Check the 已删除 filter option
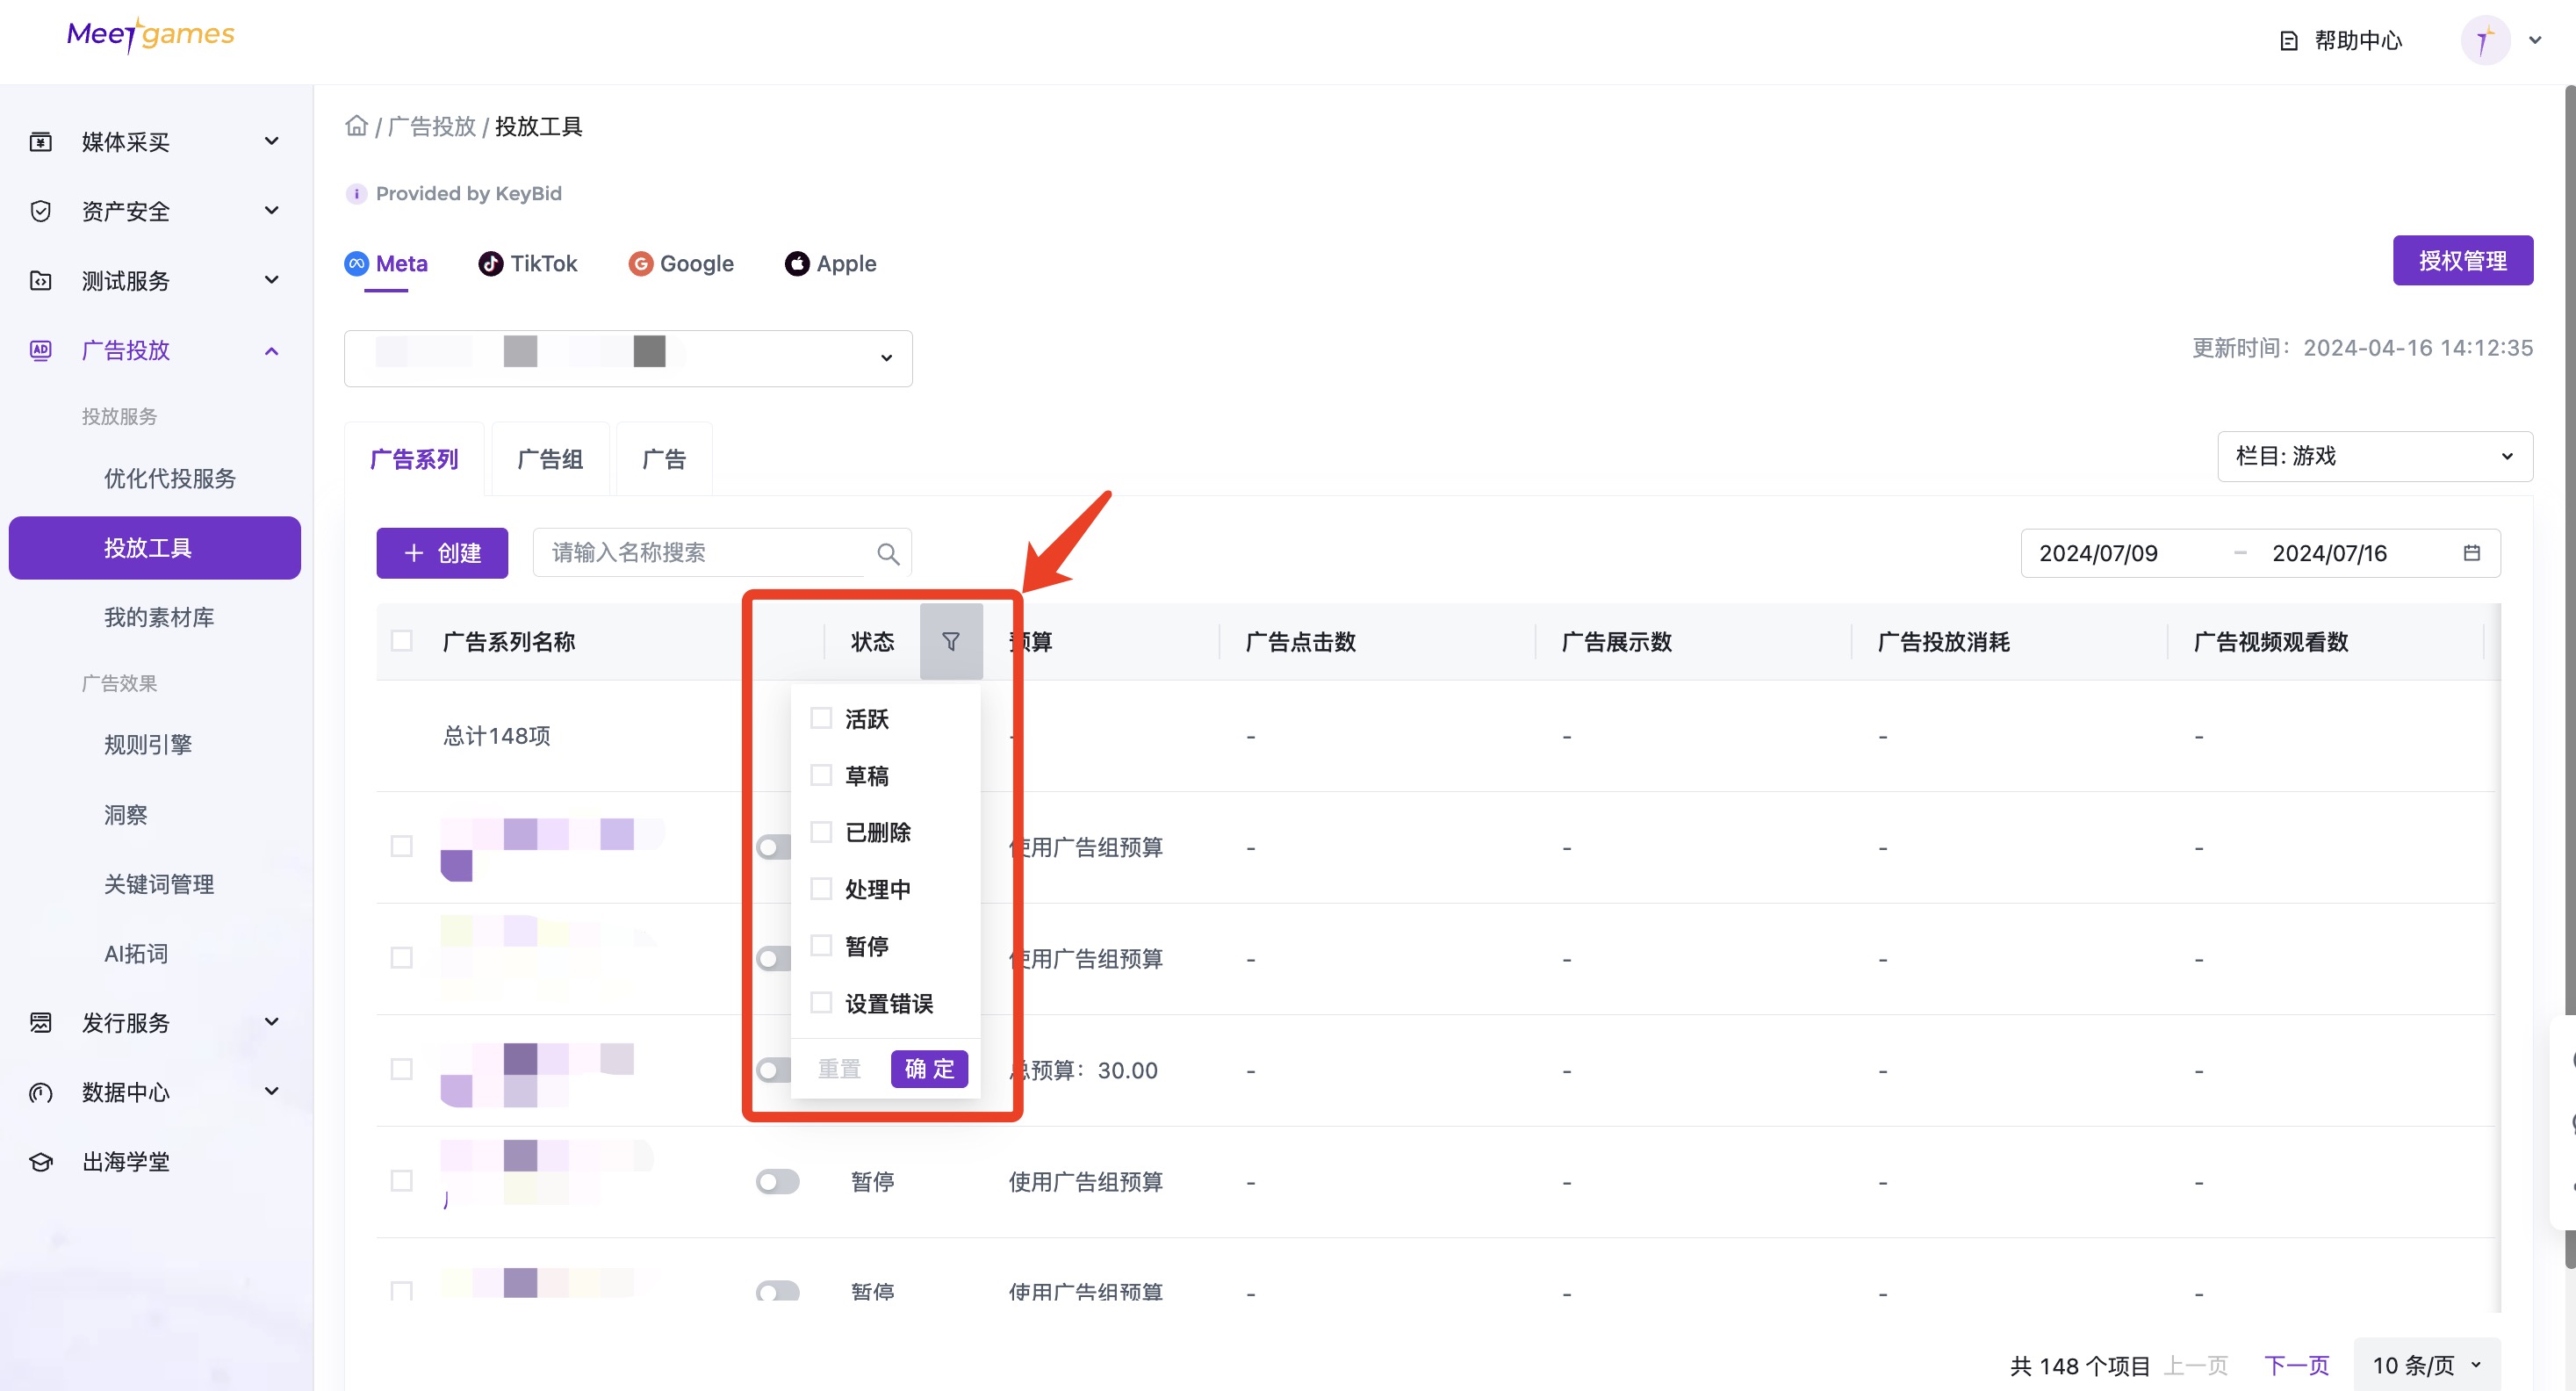This screenshot has height=1391, width=2576. point(821,832)
